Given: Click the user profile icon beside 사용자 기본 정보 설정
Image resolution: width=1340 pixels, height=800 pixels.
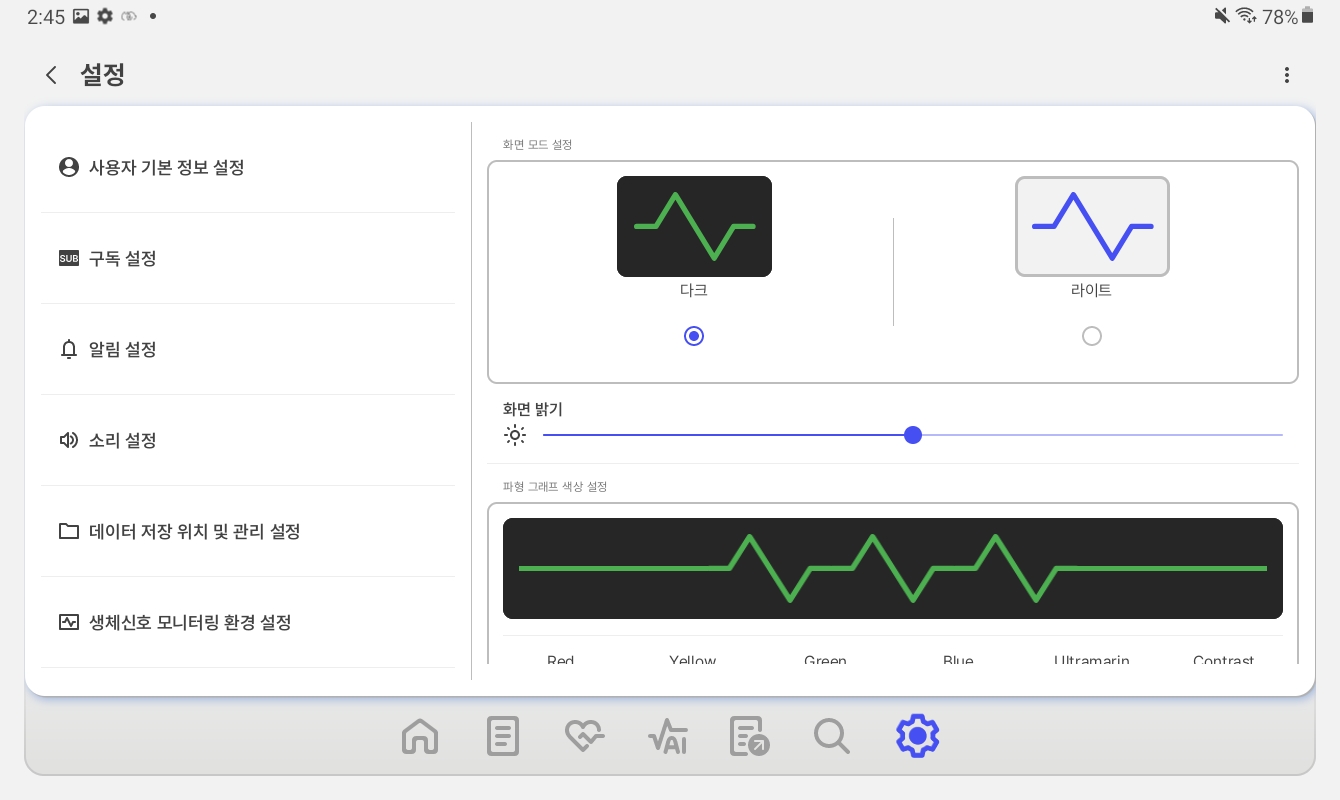Looking at the screenshot, I should [69, 167].
